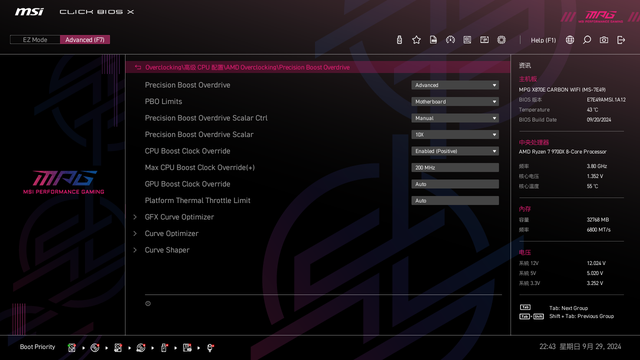
Task: Select the Precision Boost Overdrive row label
Action: coord(187,85)
